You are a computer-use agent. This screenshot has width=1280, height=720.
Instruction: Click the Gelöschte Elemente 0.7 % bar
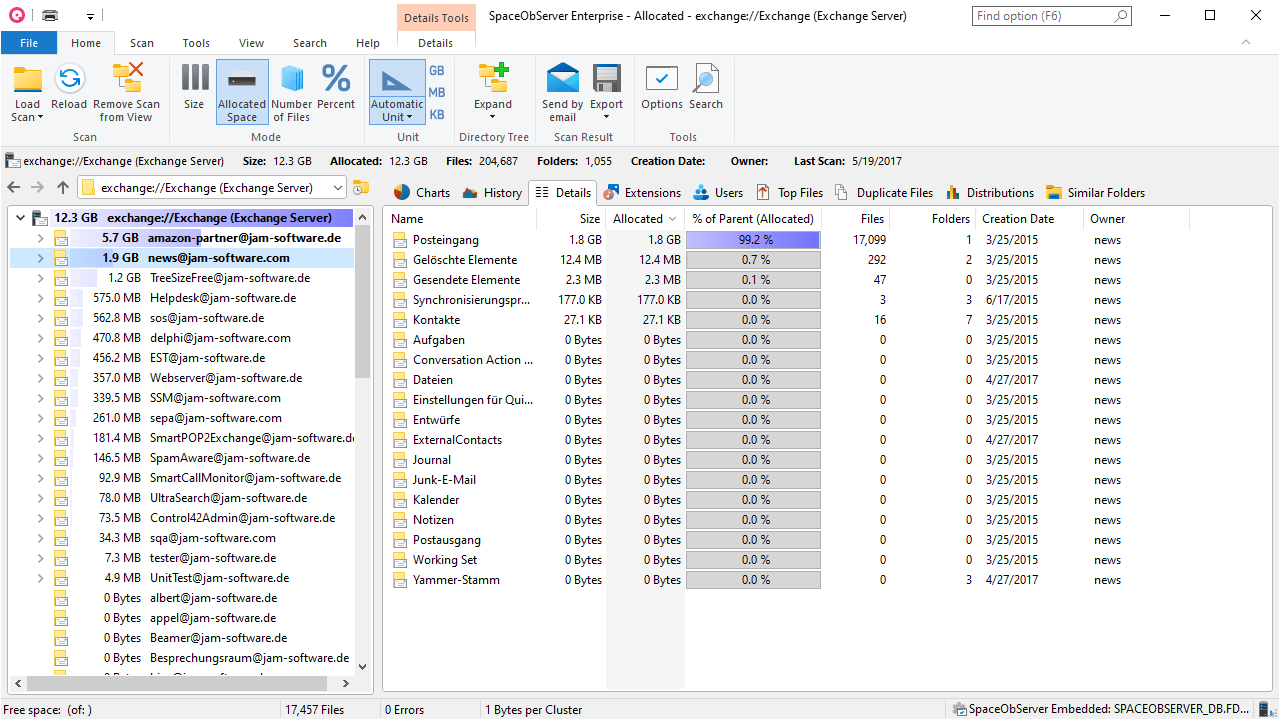(x=753, y=260)
